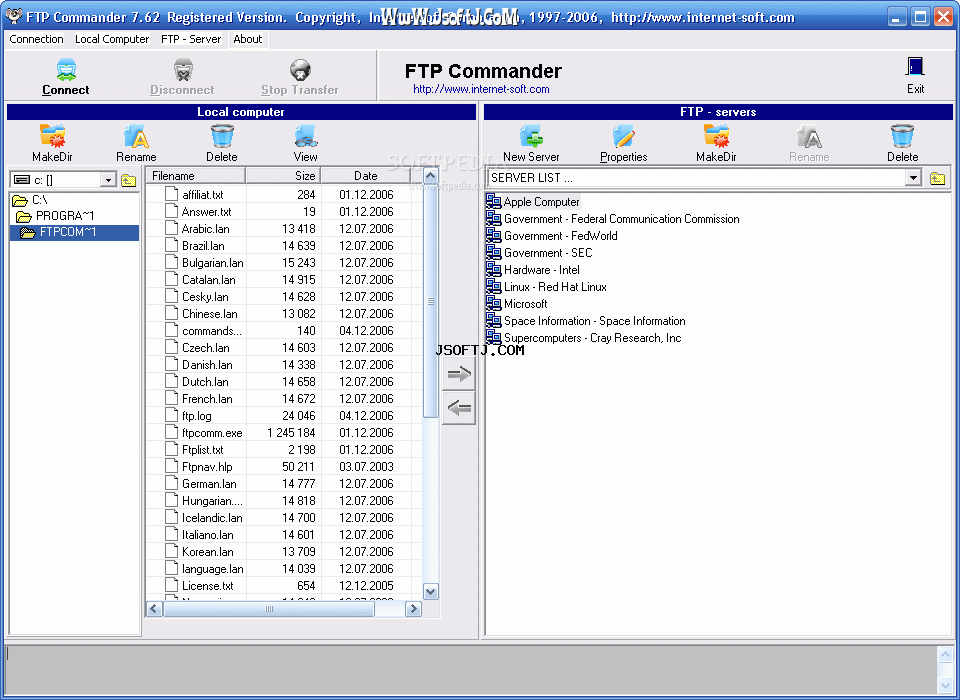Click the View file icon
The width and height of the screenshot is (960, 700).
[x=306, y=136]
